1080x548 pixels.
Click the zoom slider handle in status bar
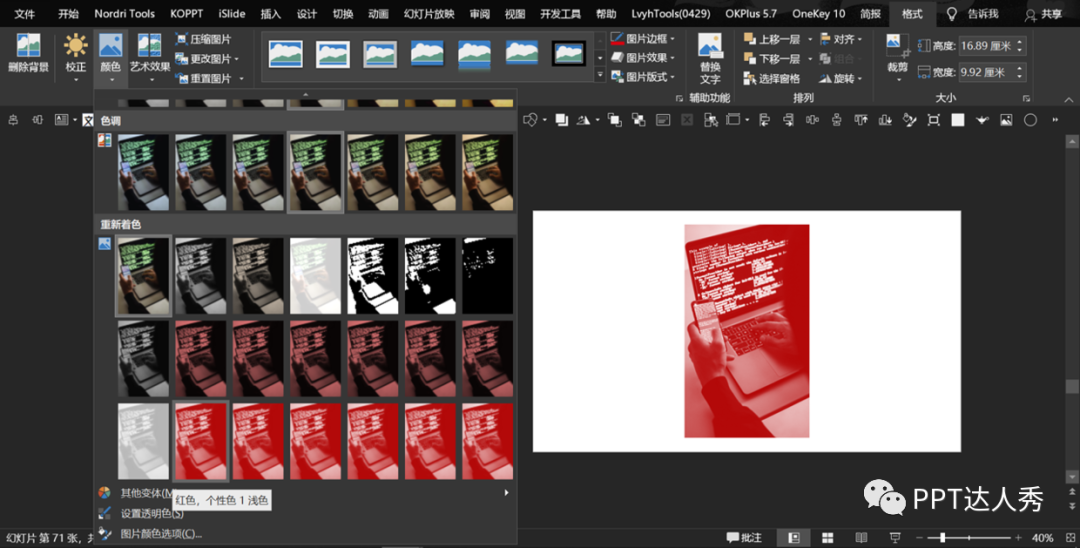942,538
